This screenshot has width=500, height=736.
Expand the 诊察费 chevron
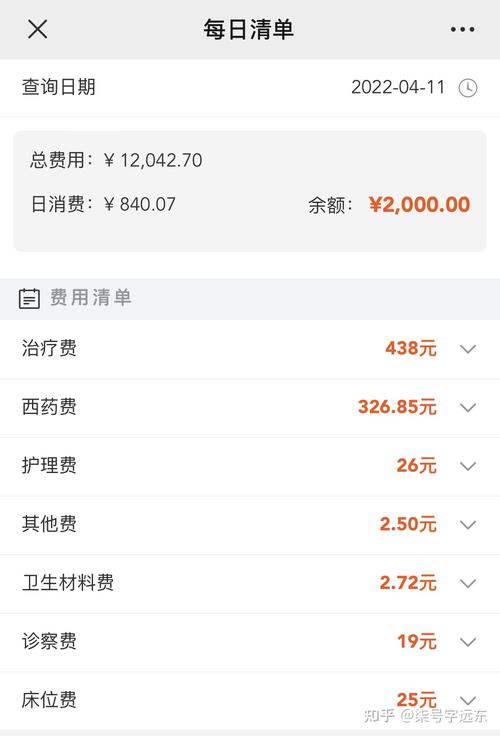[x=468, y=642]
